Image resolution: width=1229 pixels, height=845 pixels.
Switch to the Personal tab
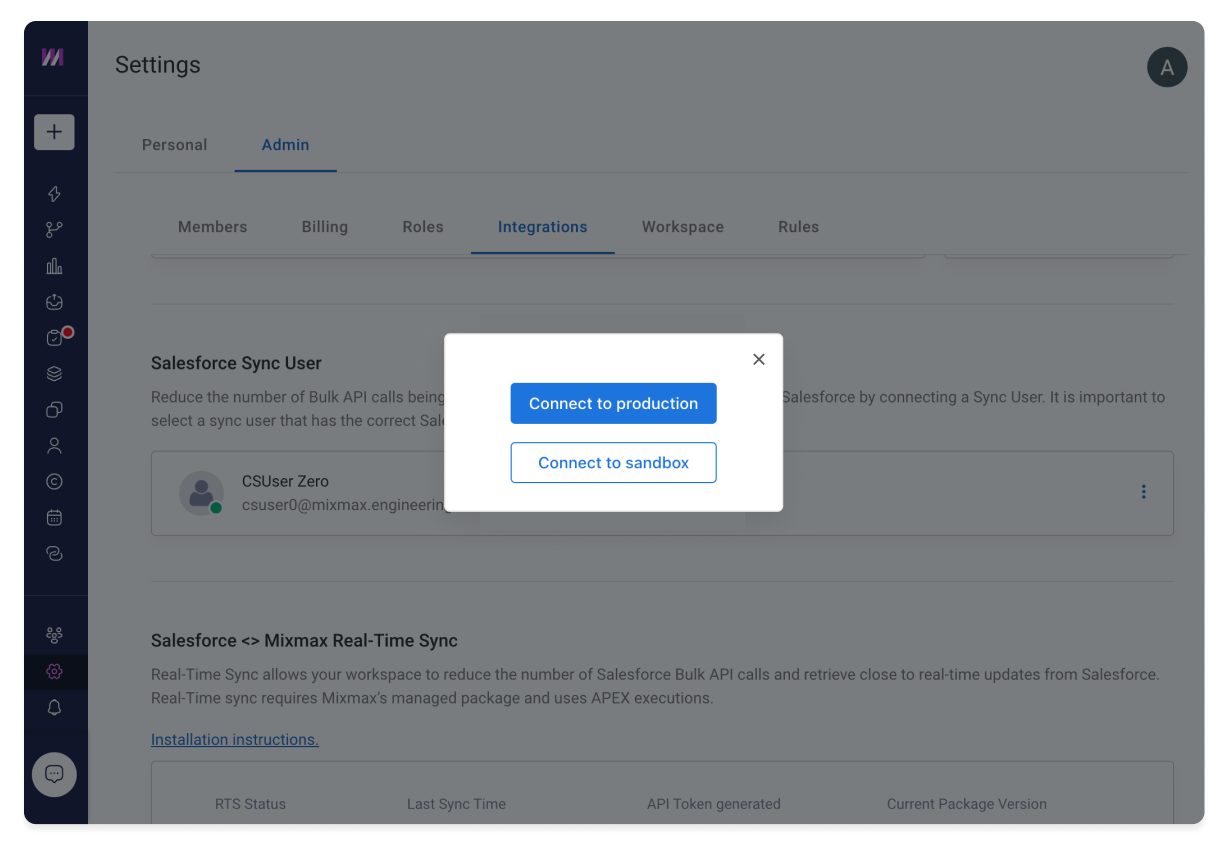pos(174,144)
